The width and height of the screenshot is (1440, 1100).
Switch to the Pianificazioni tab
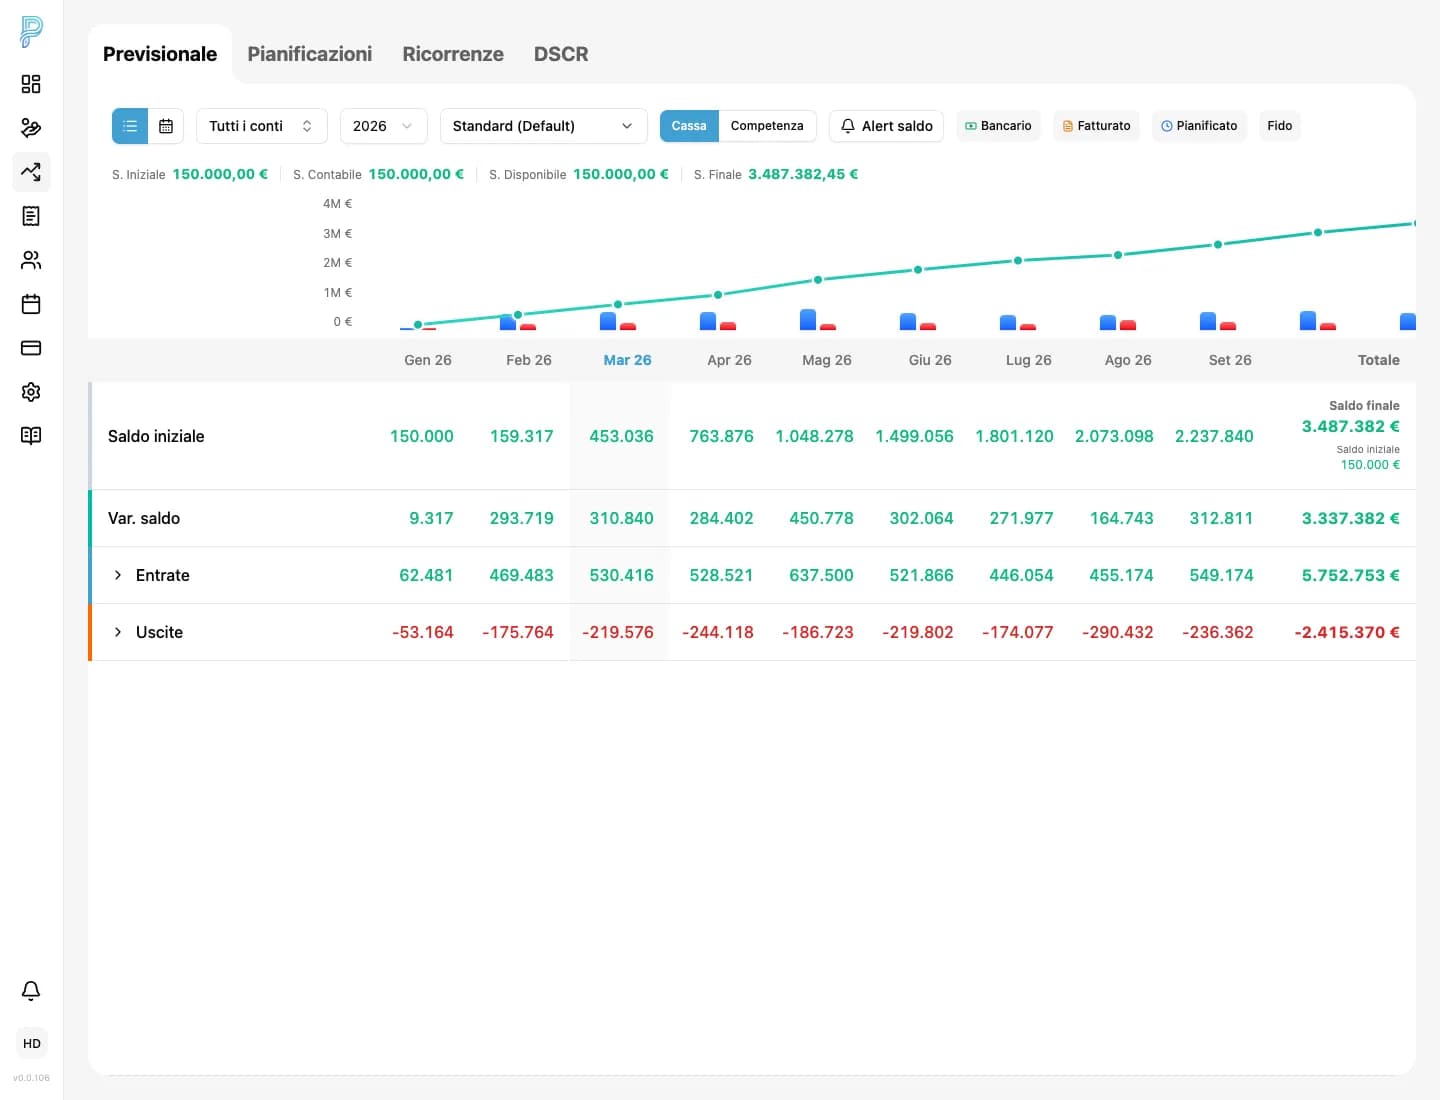click(x=310, y=54)
